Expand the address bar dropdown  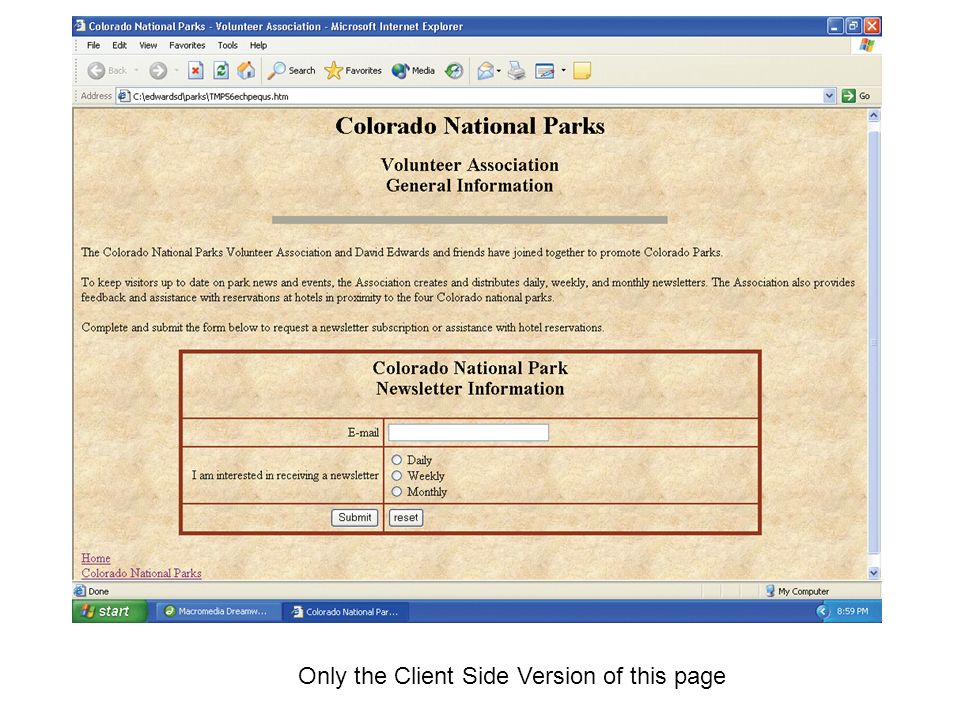point(830,96)
